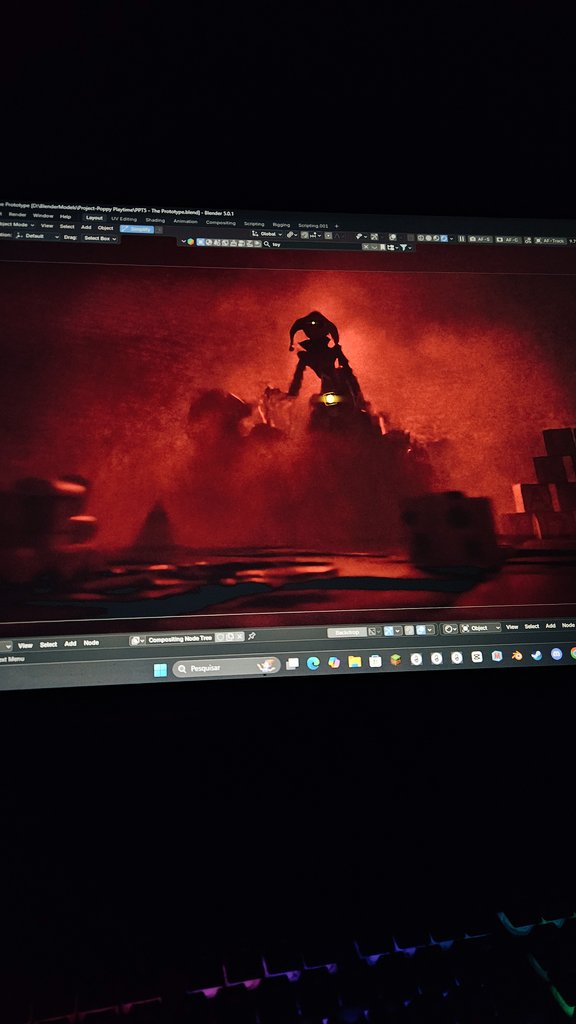Viewport: 576px width, 1024px height.
Task: Switch to the Shading workspace tab
Action: tap(155, 220)
